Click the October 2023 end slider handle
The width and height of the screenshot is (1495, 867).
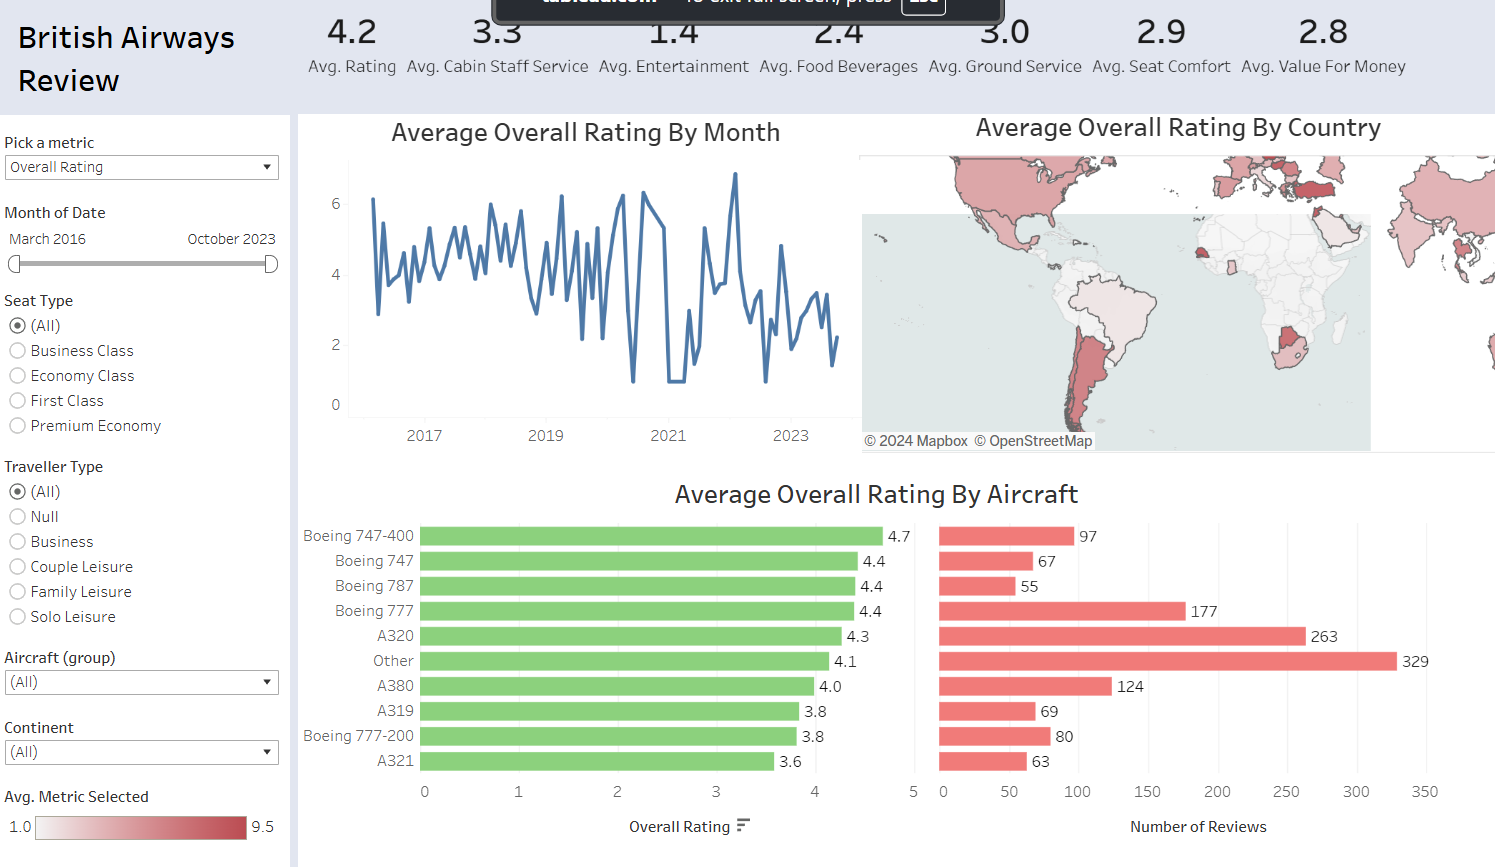click(271, 264)
